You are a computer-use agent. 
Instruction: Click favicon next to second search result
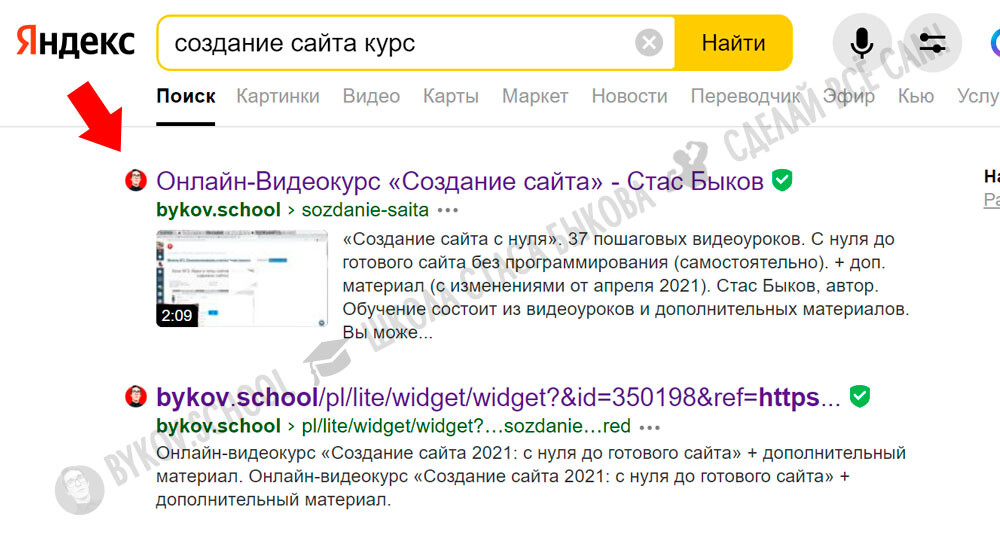click(x=135, y=397)
